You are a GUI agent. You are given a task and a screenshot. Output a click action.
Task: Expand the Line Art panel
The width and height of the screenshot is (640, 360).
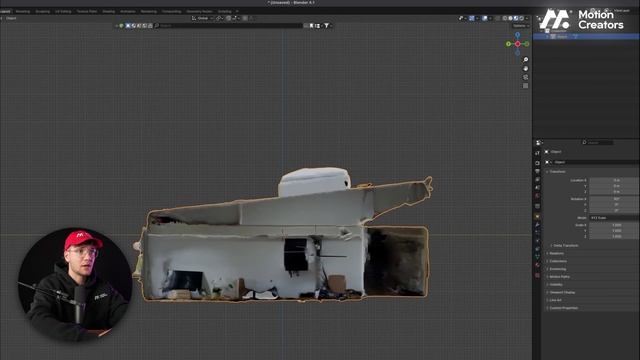point(555,300)
